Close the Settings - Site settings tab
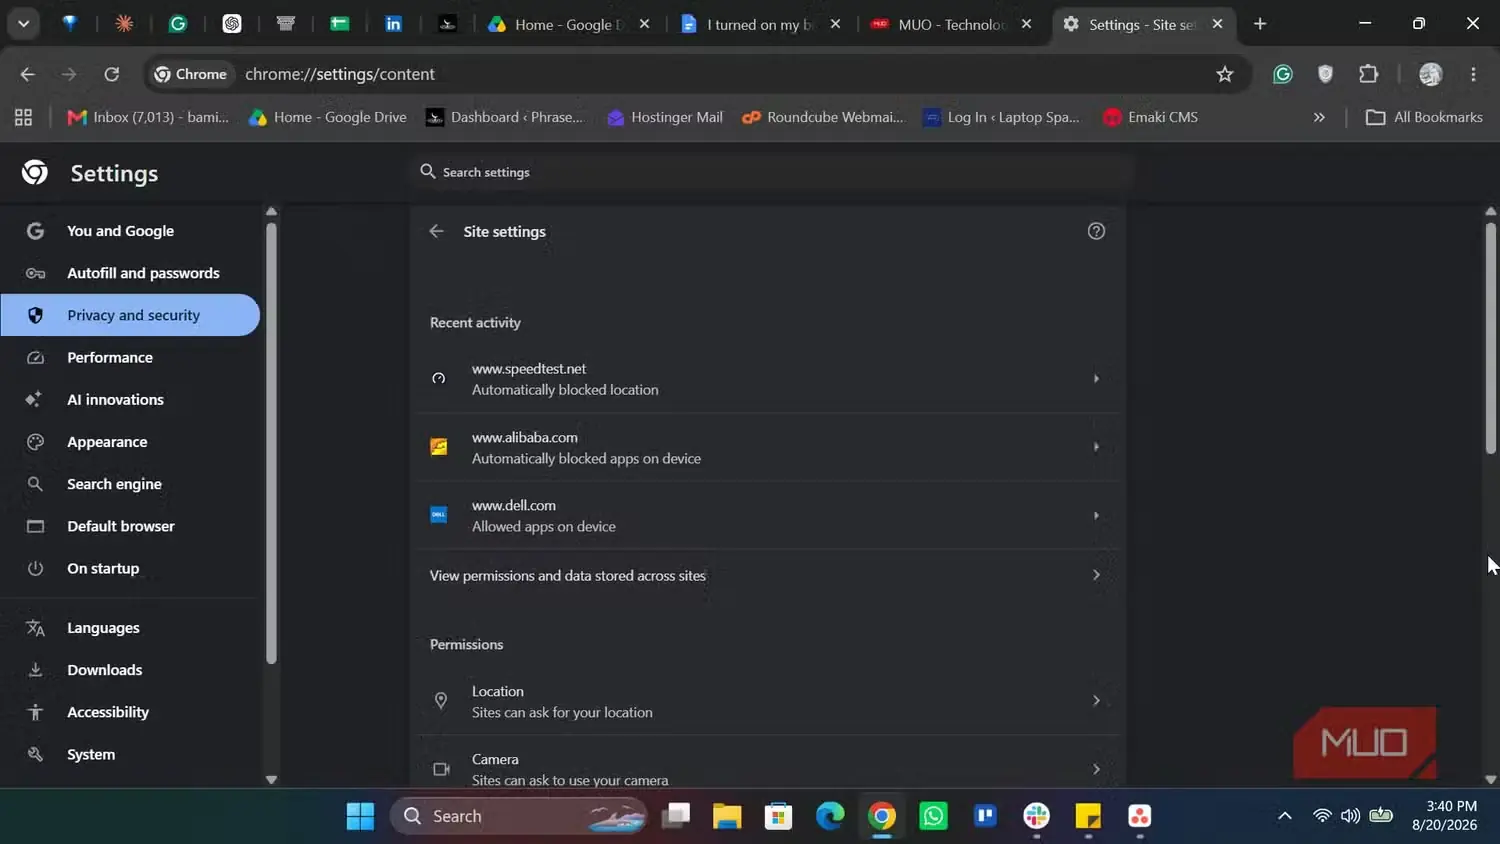Image resolution: width=1500 pixels, height=844 pixels. pos(1217,23)
